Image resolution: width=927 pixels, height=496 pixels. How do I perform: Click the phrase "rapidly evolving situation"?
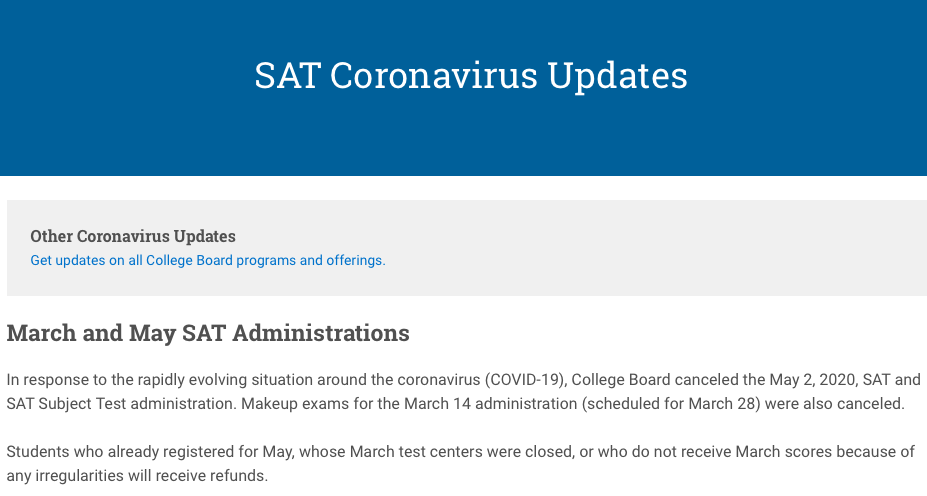237,380
